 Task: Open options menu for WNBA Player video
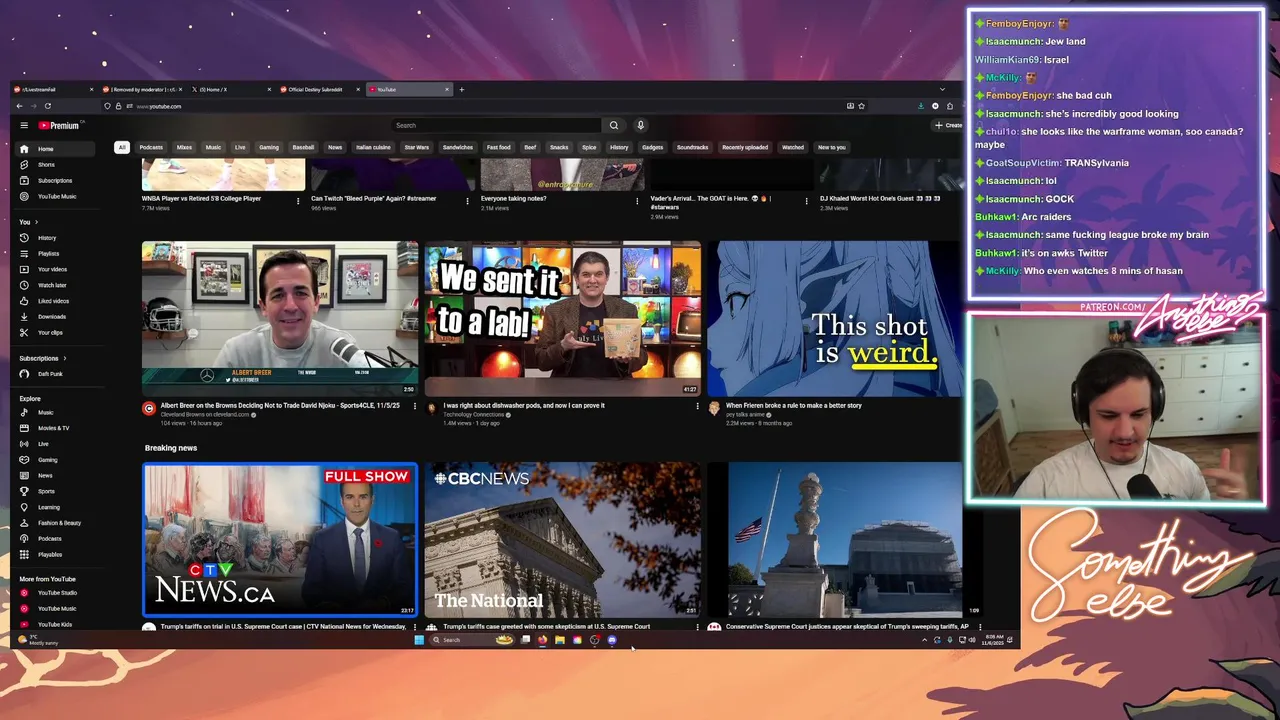point(297,200)
